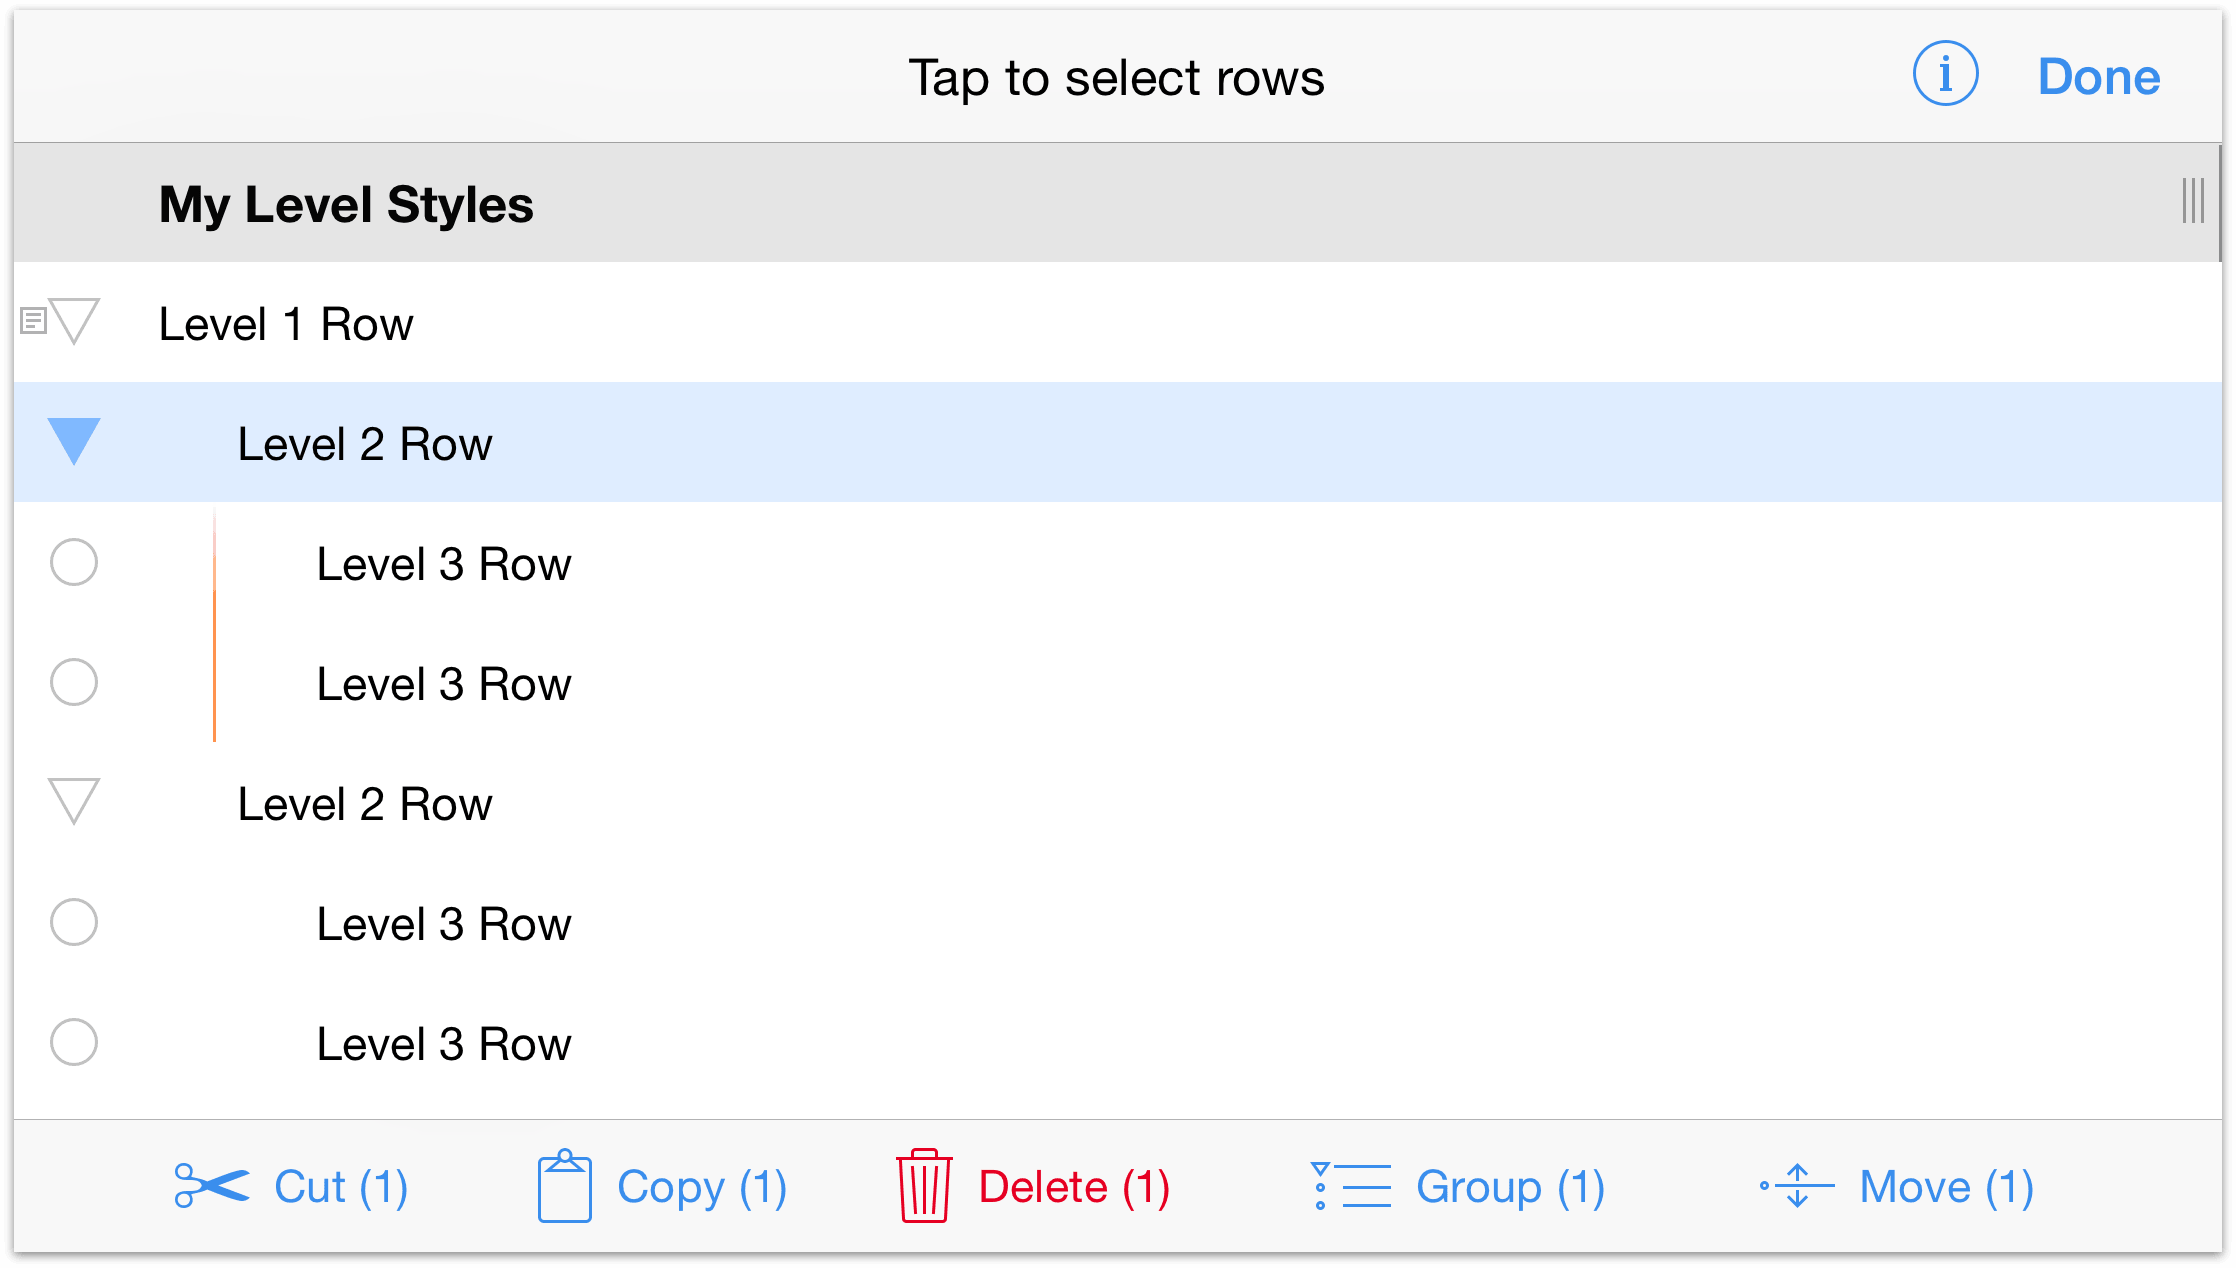This screenshot has height=1268, width=2236.
Task: Collapse the unselected Level 2 Row triangle
Action: (x=74, y=801)
